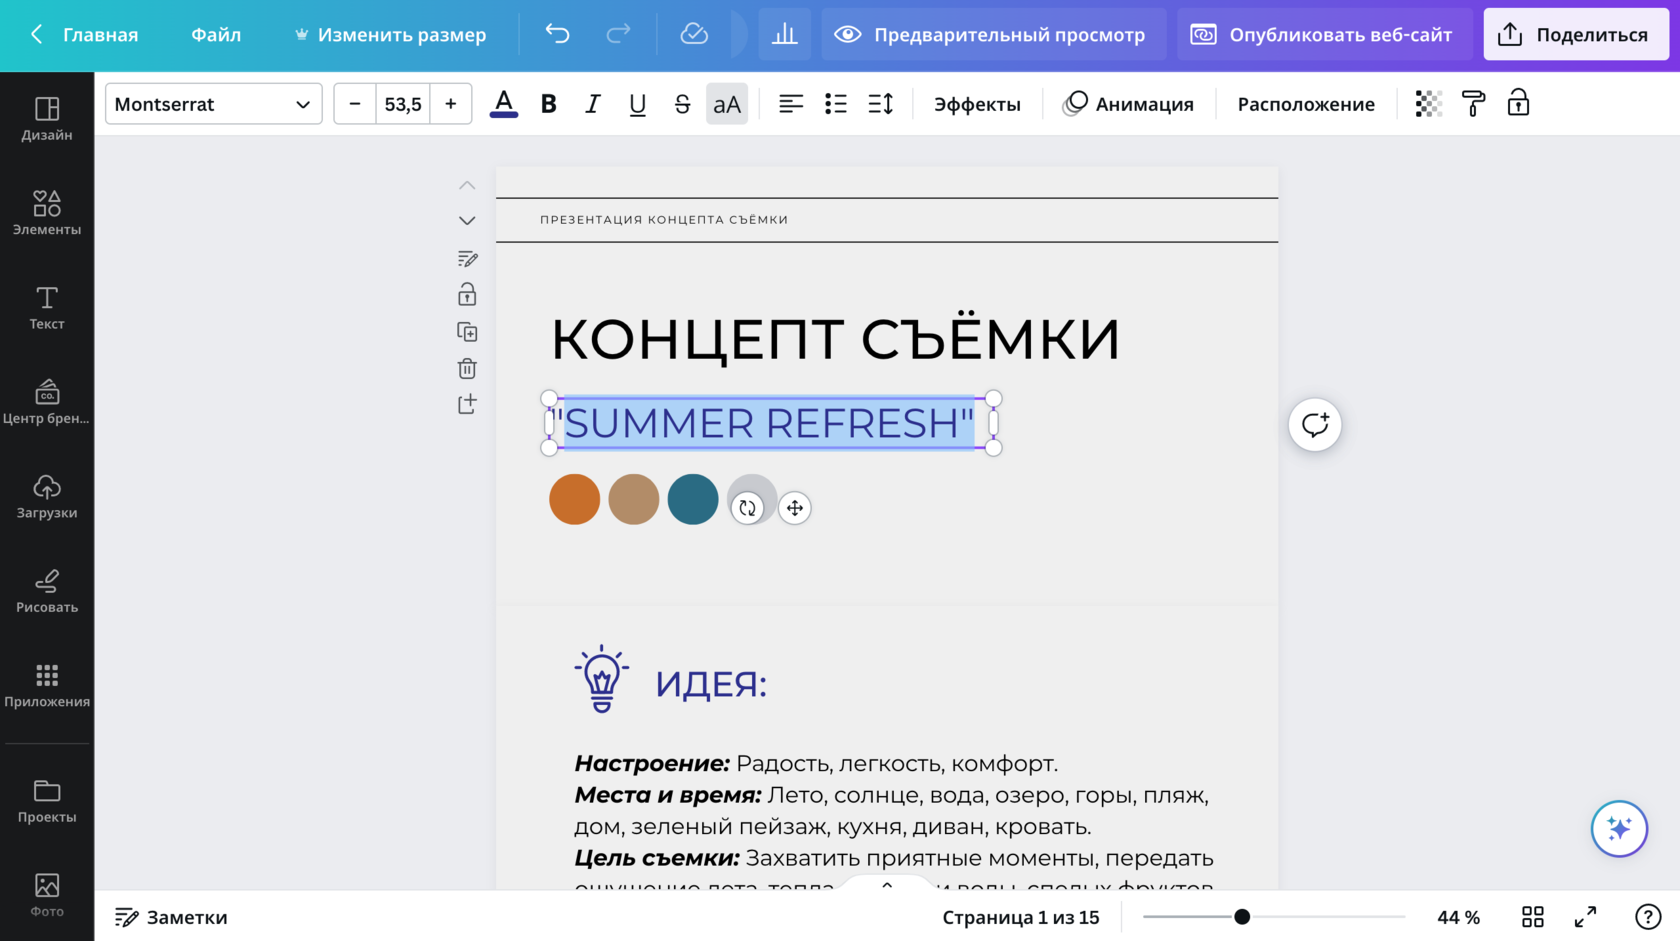The image size is (1680, 941).
Task: Open Resize (Изменить размер) menu
Action: pos(390,35)
